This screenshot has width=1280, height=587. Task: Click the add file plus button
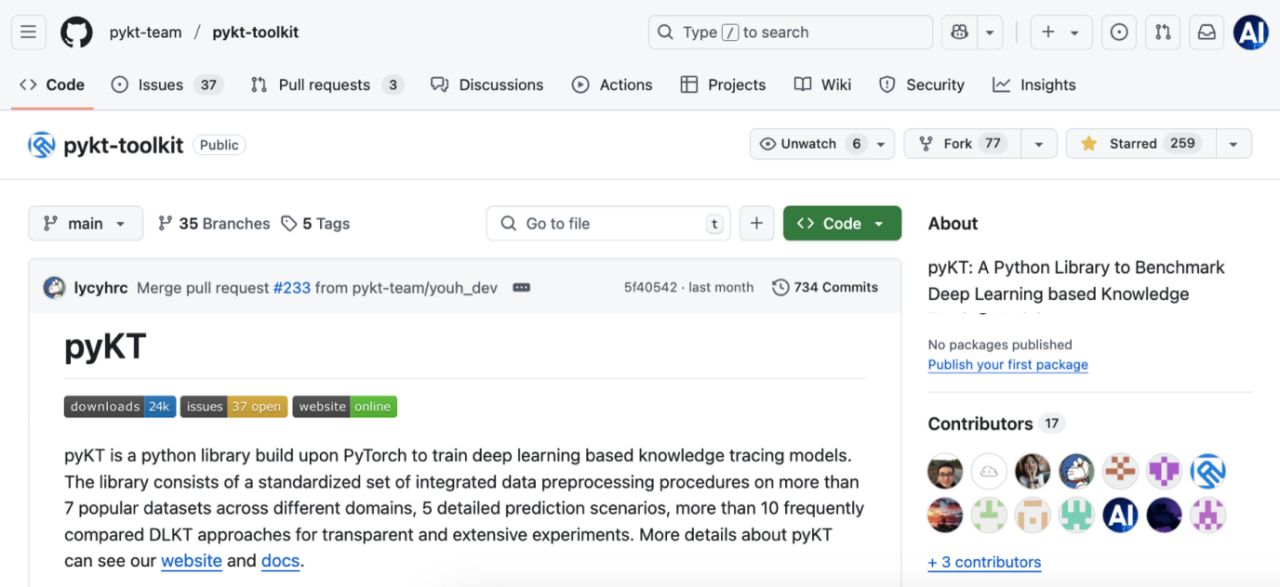coord(756,224)
